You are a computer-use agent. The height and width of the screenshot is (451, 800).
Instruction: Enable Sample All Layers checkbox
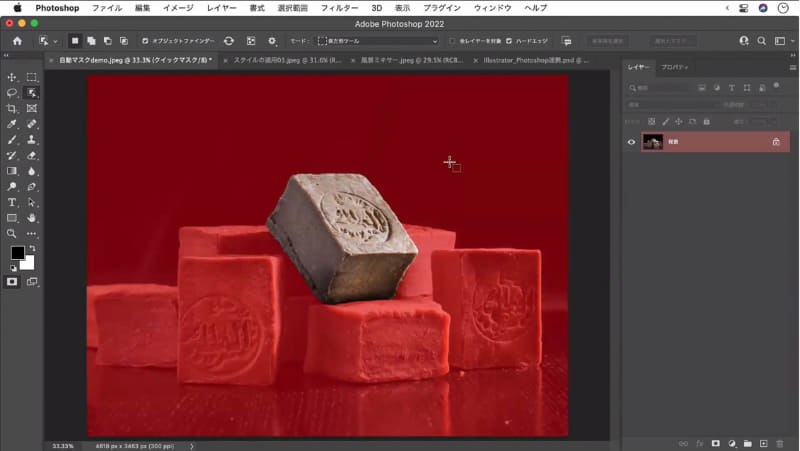pyautogui.click(x=452, y=41)
